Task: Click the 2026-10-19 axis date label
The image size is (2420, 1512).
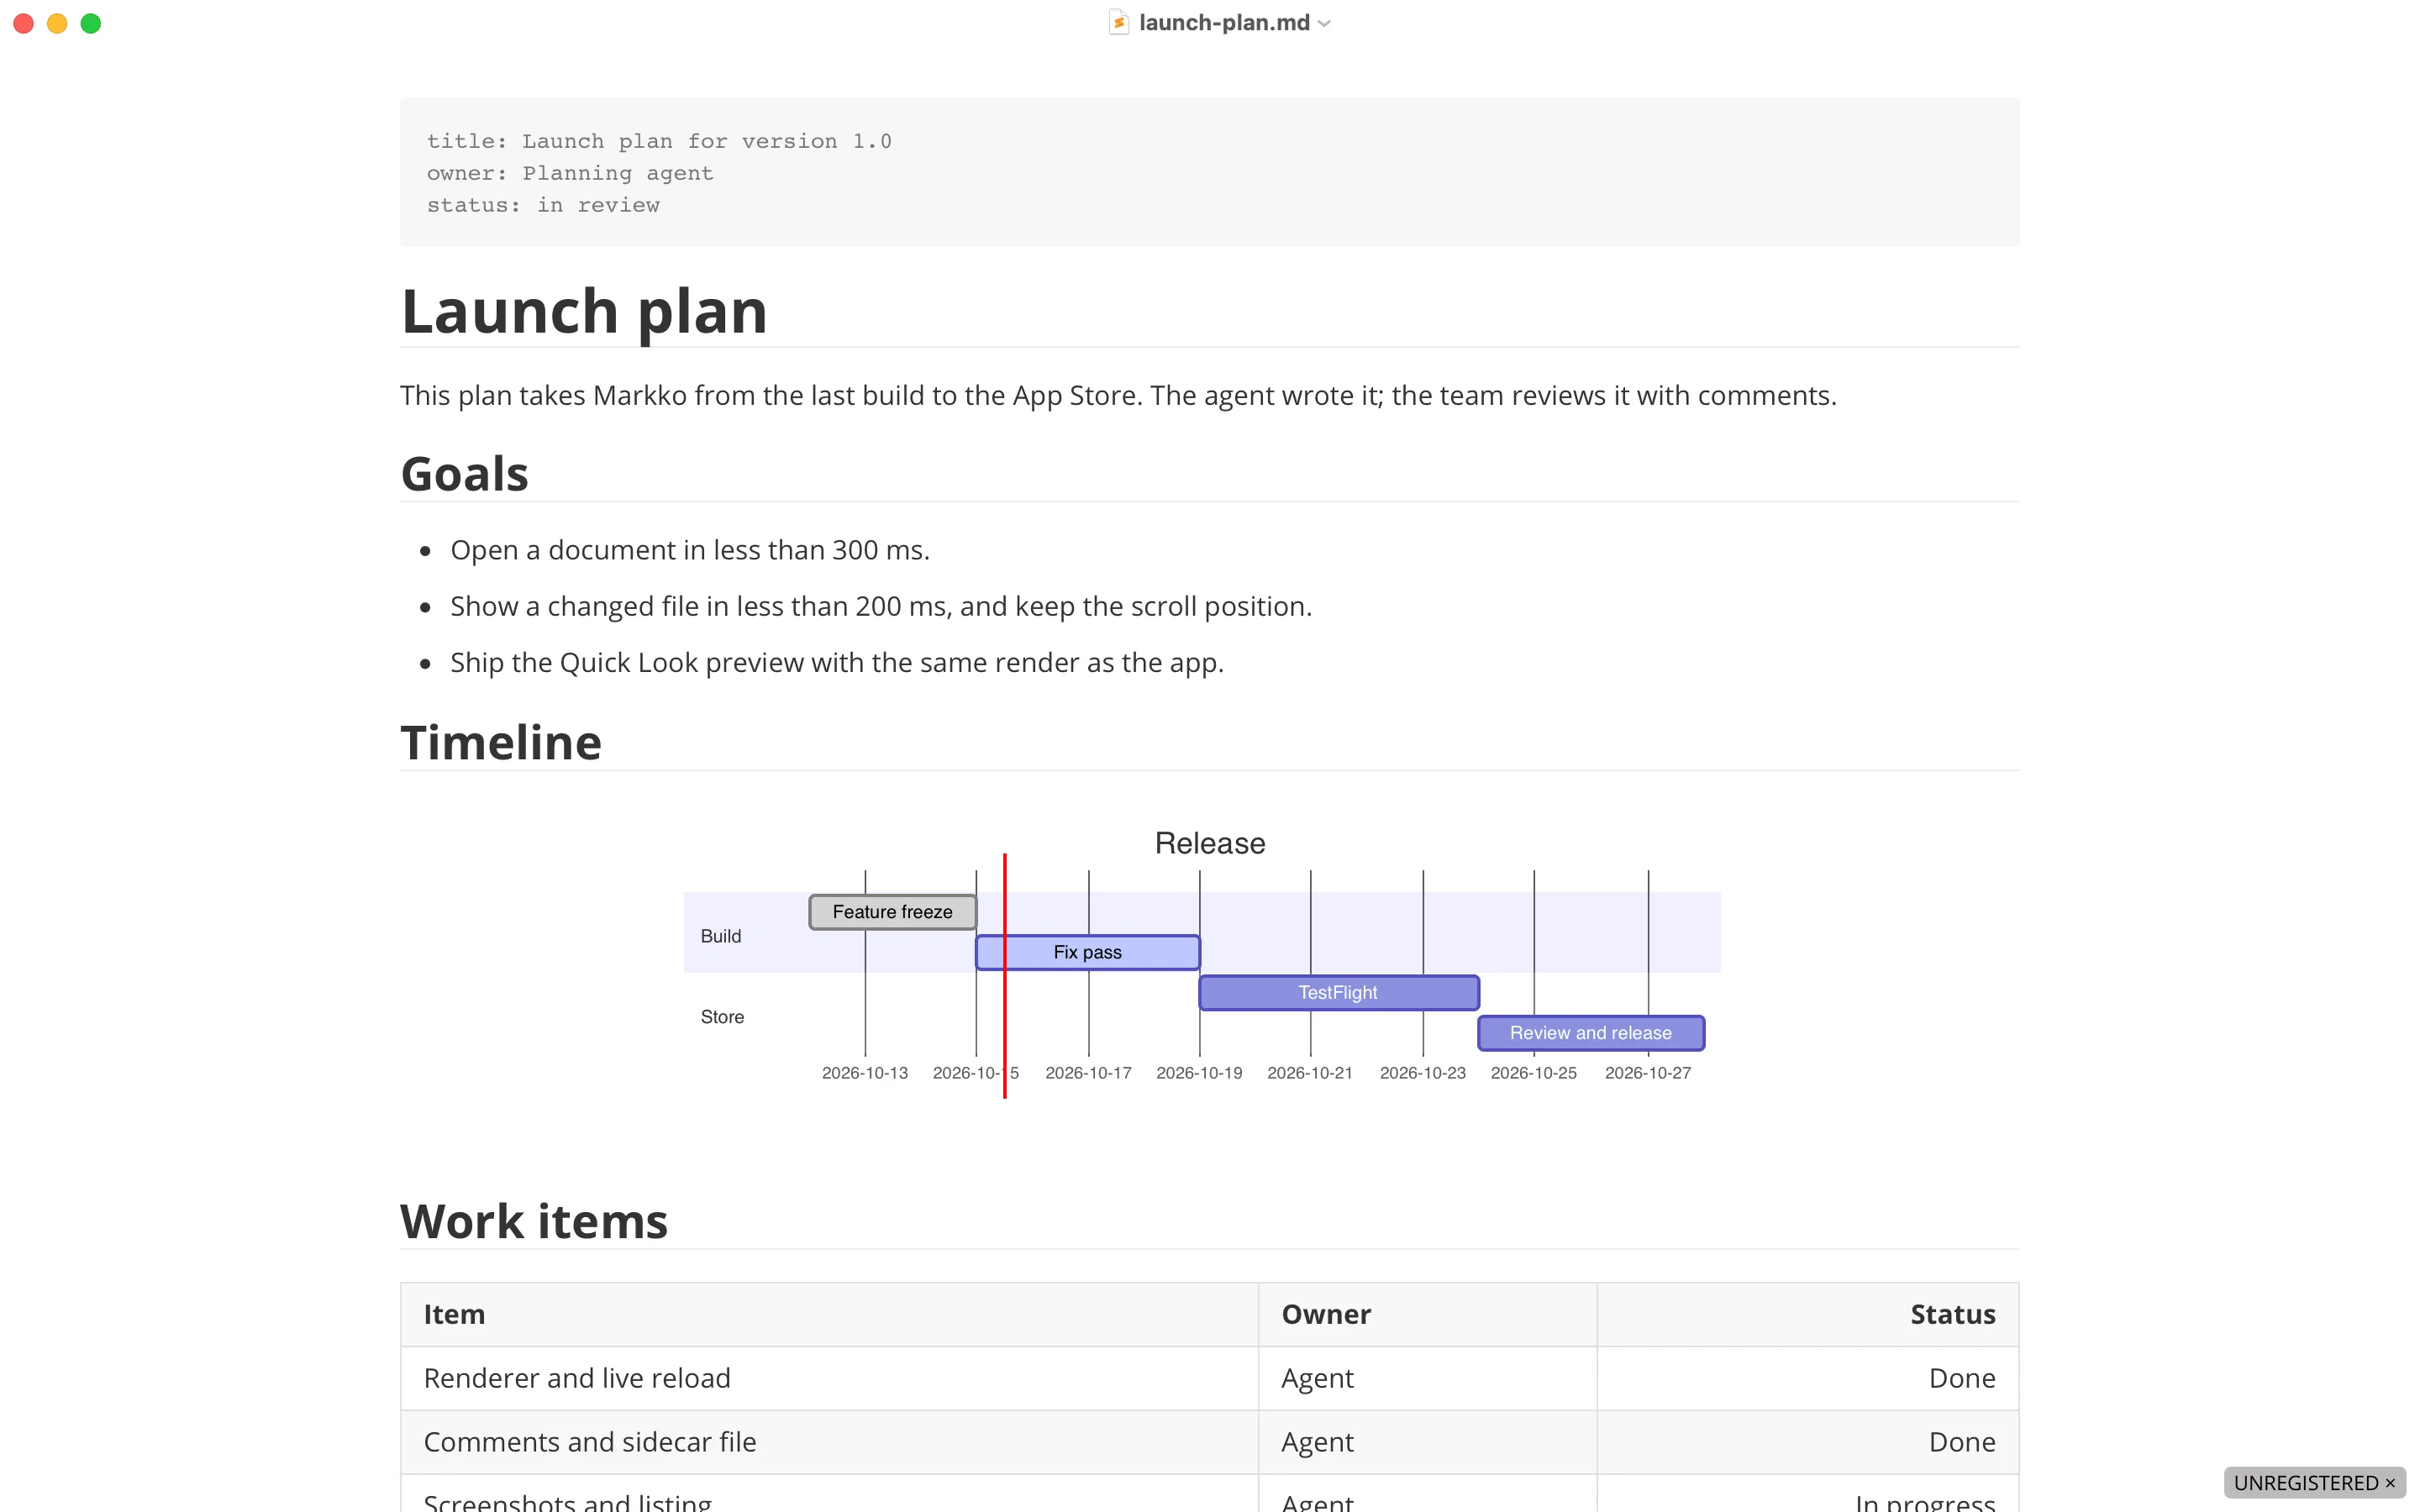Action: click(x=1199, y=1072)
